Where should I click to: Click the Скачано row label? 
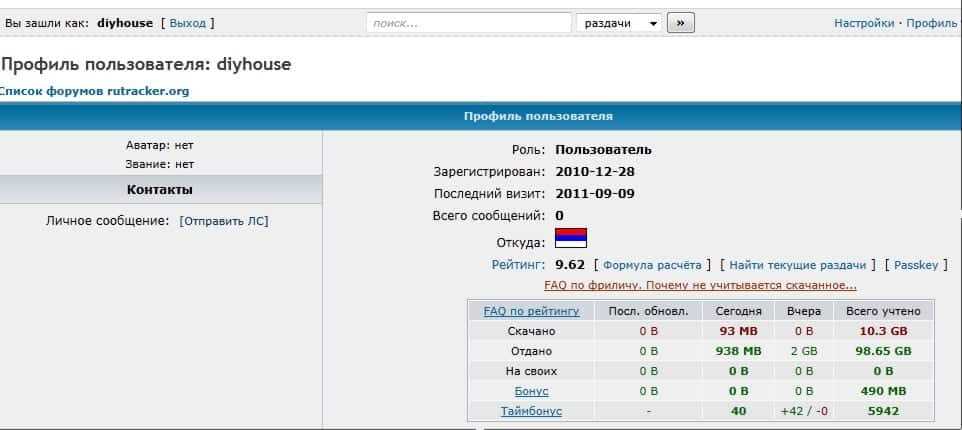(x=531, y=331)
